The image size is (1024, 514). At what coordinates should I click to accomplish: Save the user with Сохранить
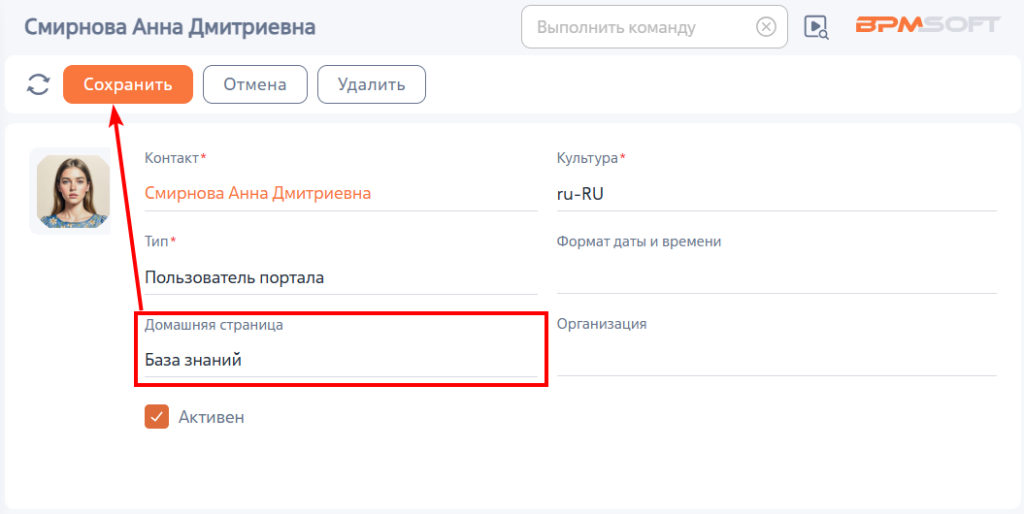[x=128, y=84]
